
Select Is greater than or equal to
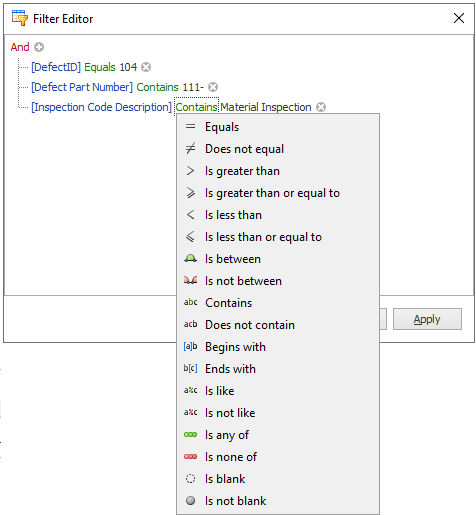(278, 193)
